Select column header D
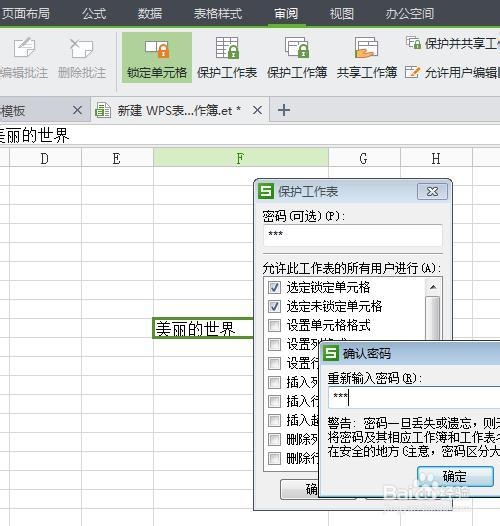 (45, 158)
